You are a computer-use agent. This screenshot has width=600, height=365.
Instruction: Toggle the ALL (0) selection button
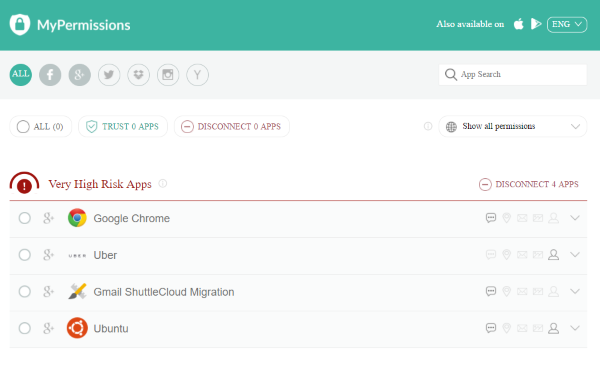[x=41, y=126]
